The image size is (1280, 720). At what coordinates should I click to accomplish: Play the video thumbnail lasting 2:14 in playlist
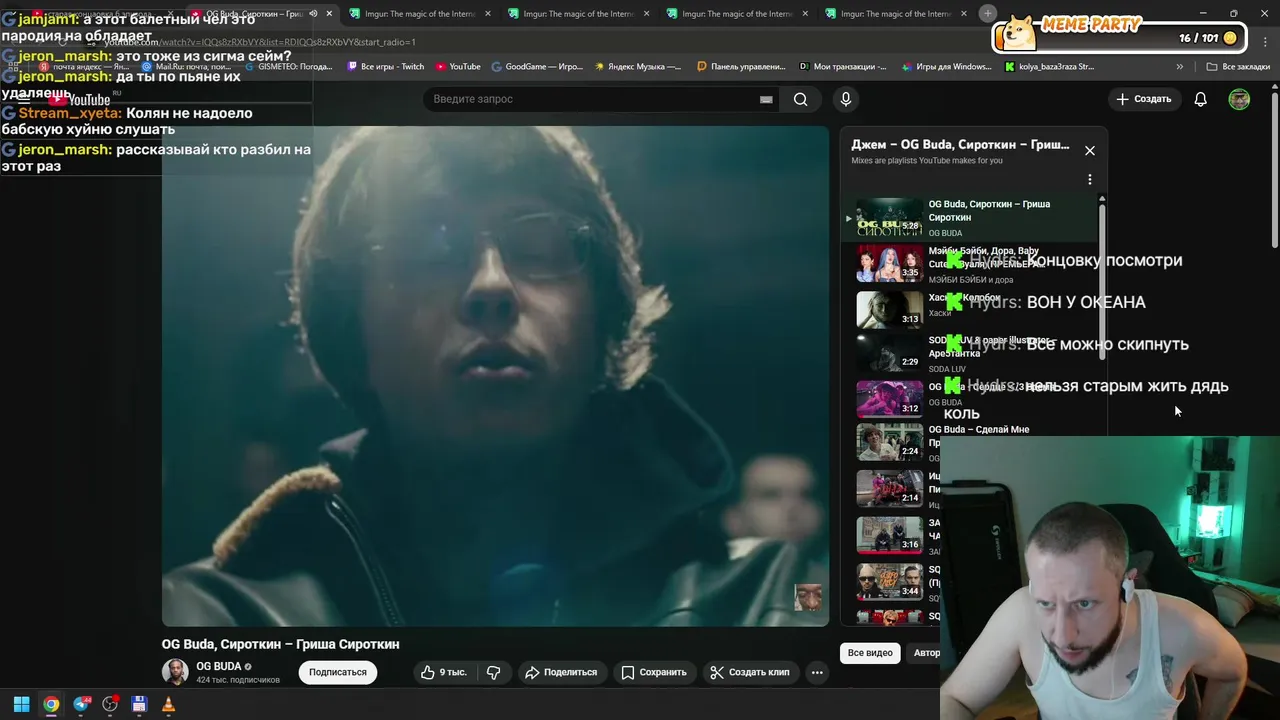point(889,488)
